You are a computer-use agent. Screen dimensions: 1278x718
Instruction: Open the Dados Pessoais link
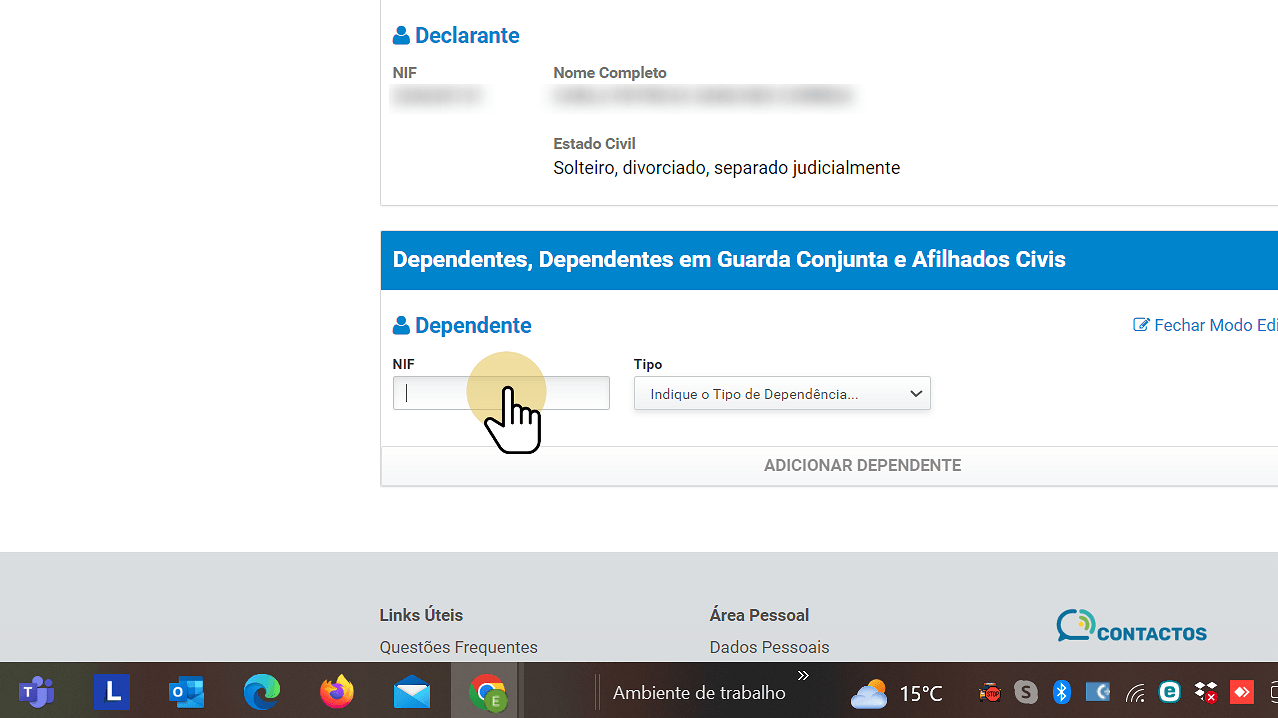click(x=768, y=647)
